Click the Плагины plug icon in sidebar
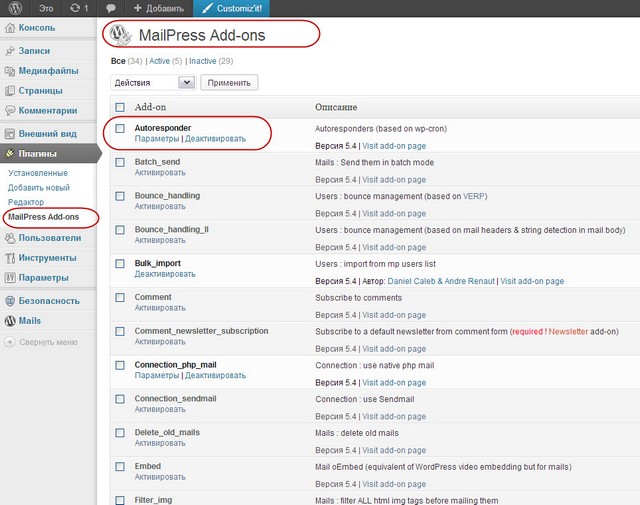The width and height of the screenshot is (640, 505). tap(10, 154)
